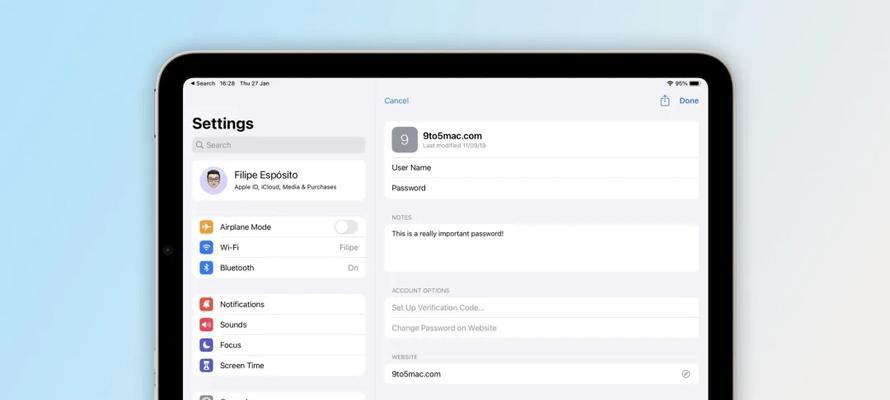Tap the magnifier icon in the Search field
The height and width of the screenshot is (400, 890).
(200, 145)
